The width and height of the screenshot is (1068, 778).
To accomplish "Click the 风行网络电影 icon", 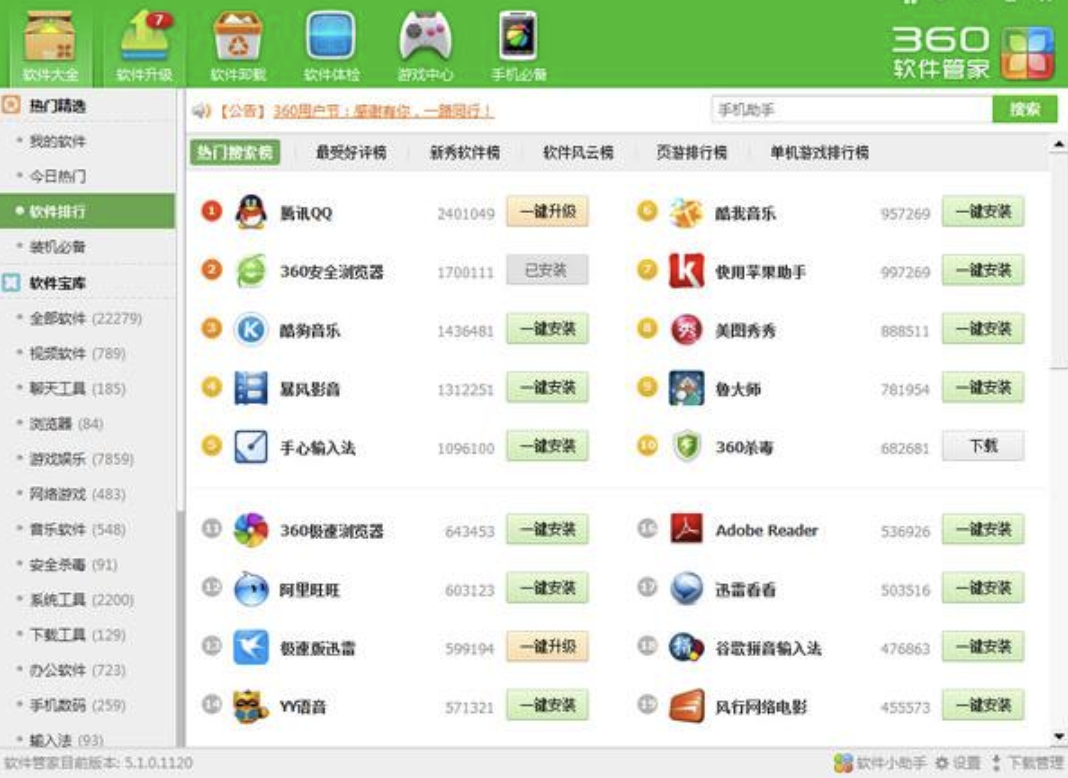I will point(686,706).
